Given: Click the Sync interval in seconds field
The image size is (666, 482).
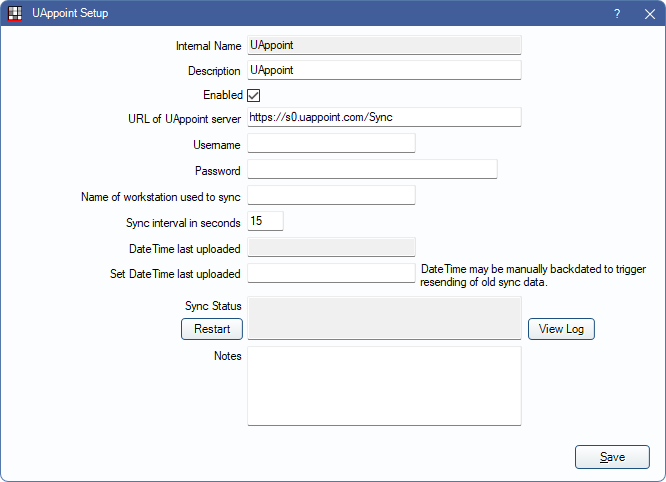Looking at the screenshot, I should [265, 221].
